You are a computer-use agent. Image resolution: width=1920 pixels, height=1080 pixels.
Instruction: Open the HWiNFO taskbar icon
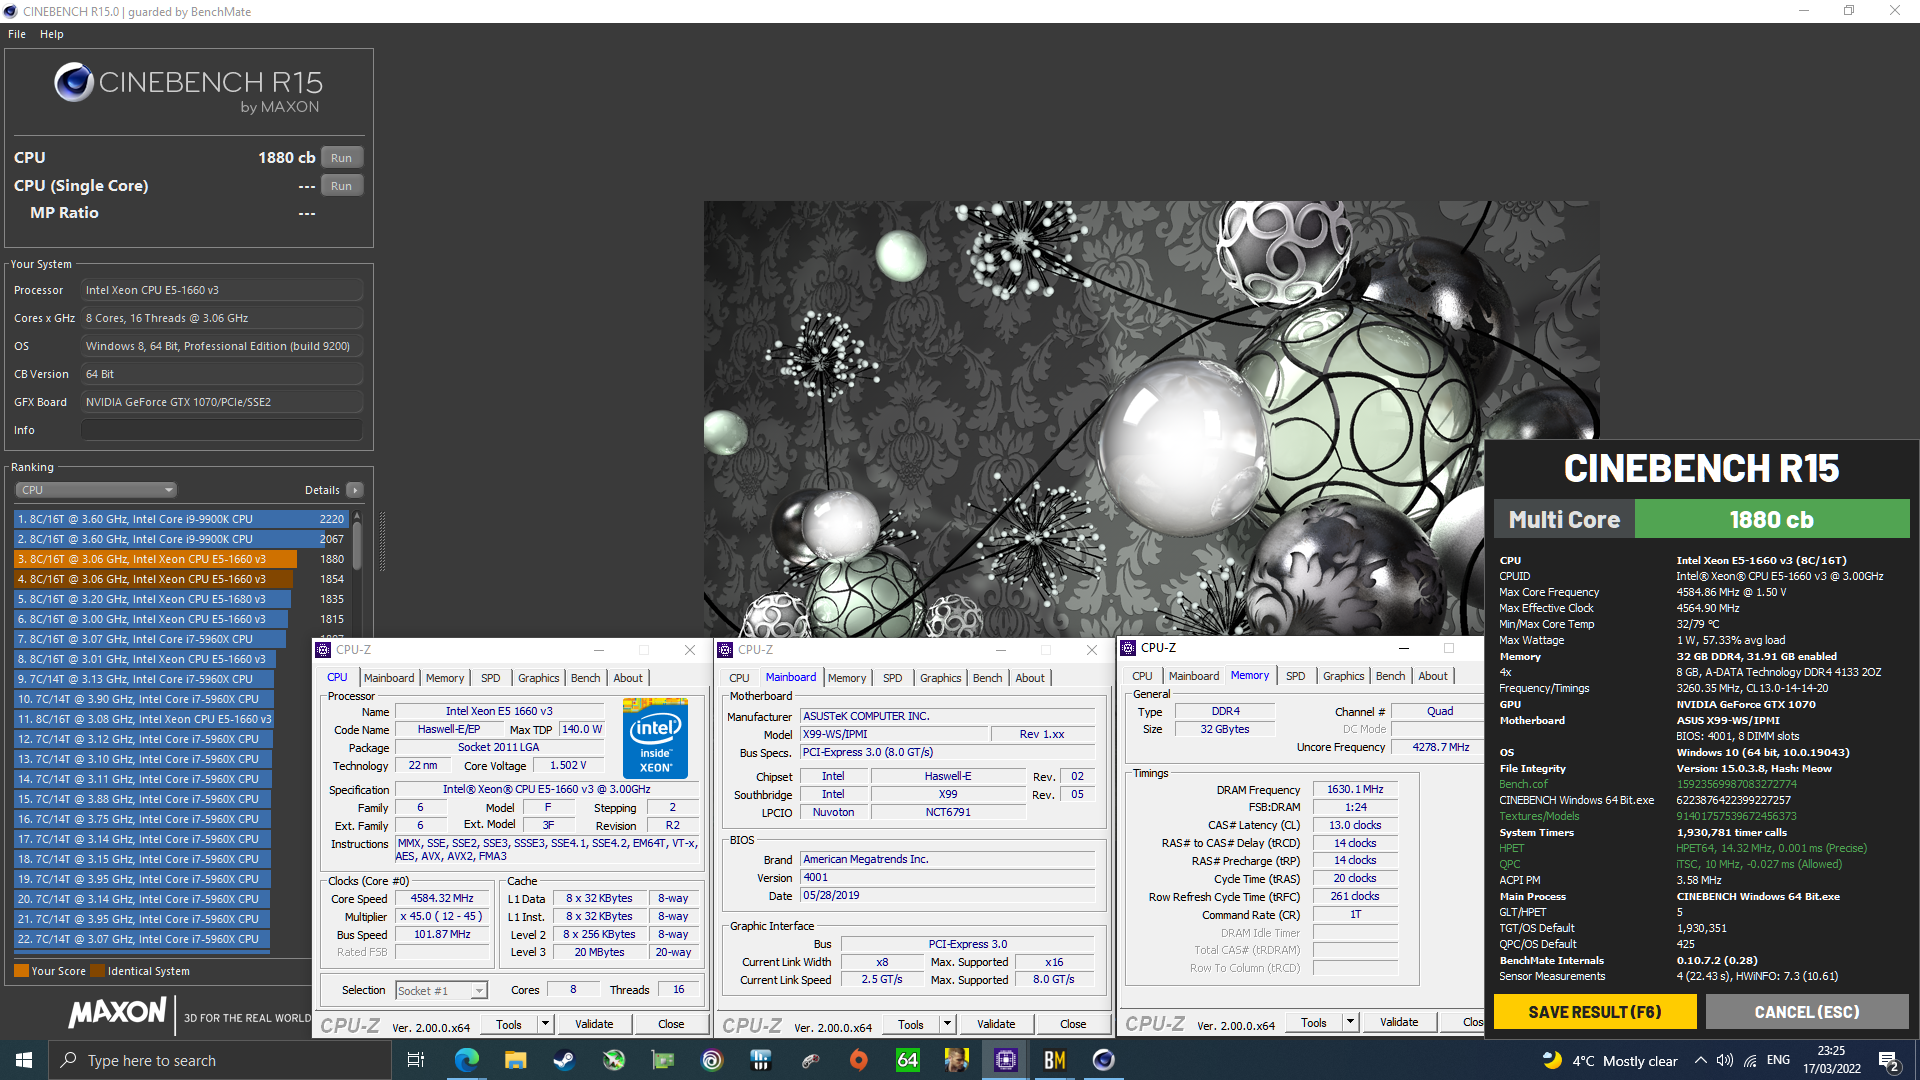[761, 1060]
